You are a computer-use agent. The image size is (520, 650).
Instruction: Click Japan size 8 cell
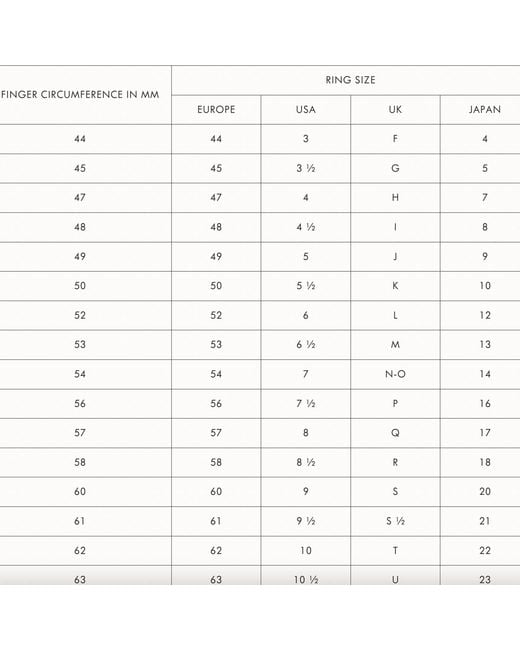tap(485, 227)
